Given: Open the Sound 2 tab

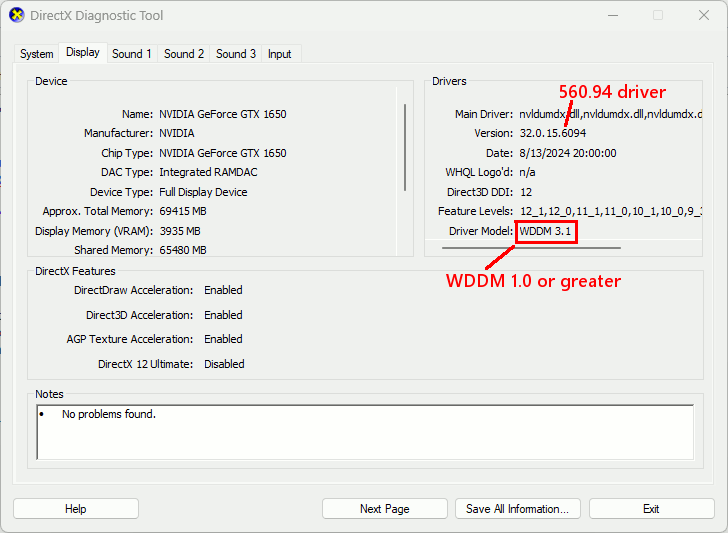Looking at the screenshot, I should [x=184, y=54].
